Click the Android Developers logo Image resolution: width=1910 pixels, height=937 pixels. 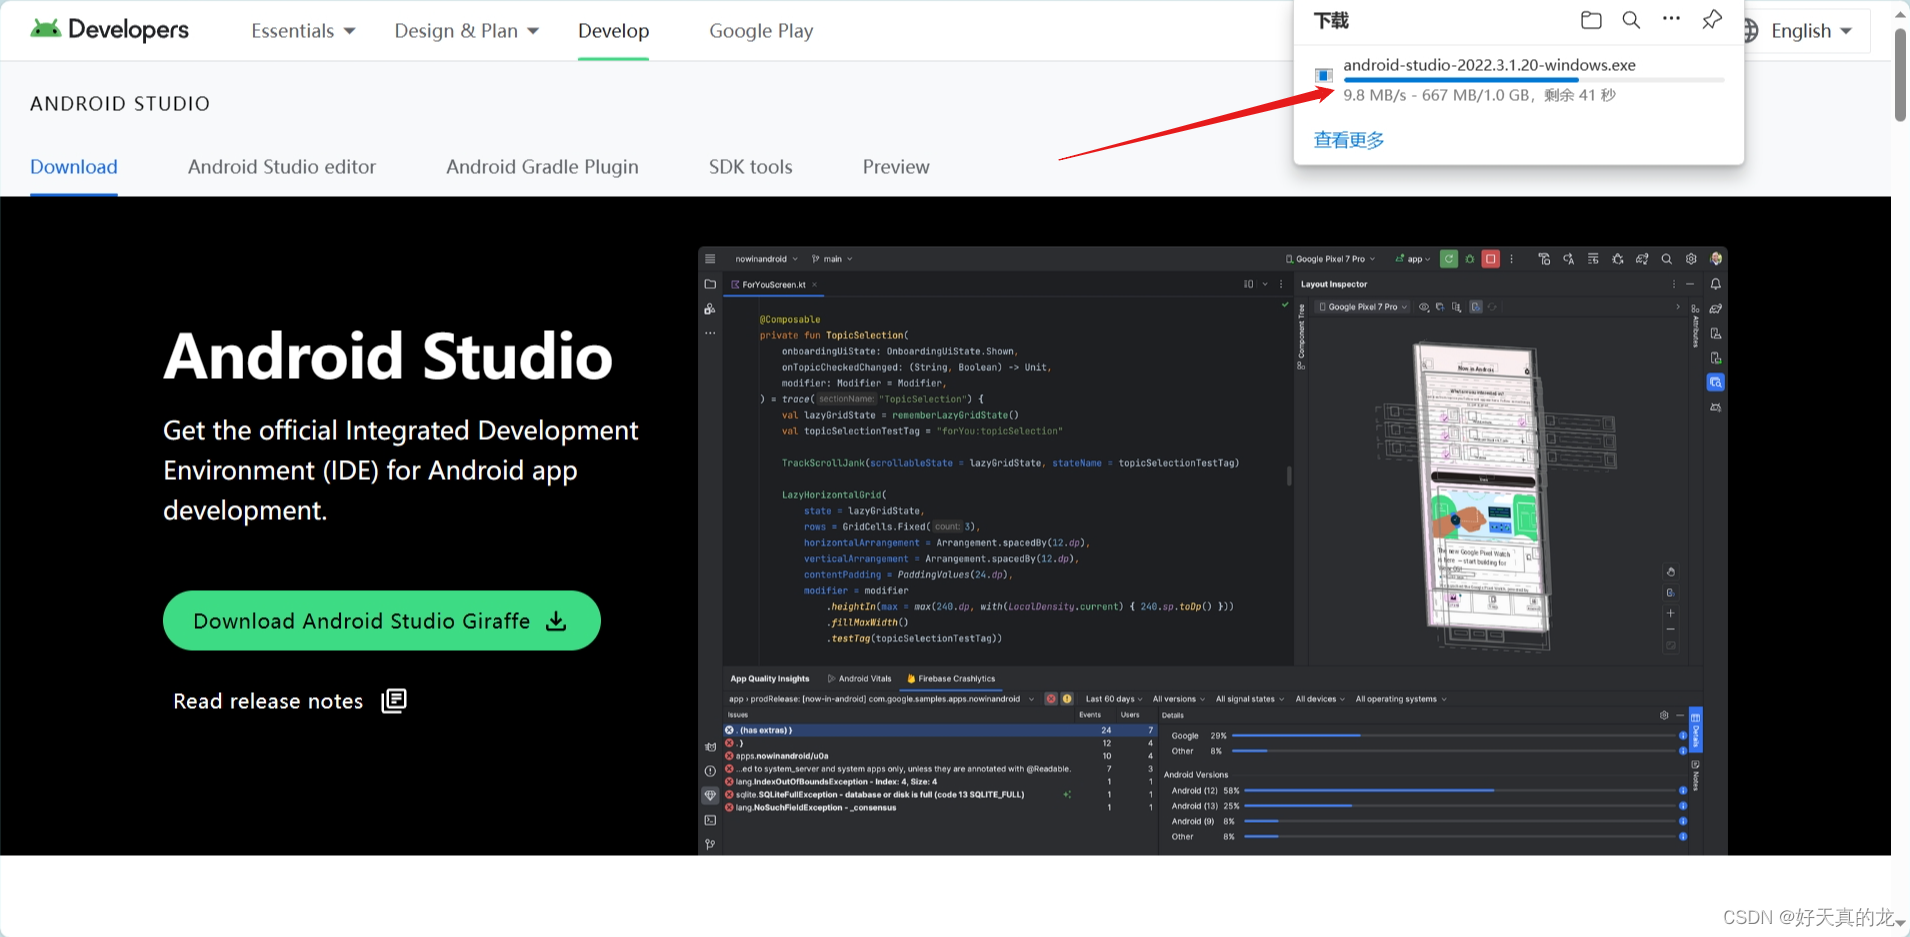click(x=109, y=30)
